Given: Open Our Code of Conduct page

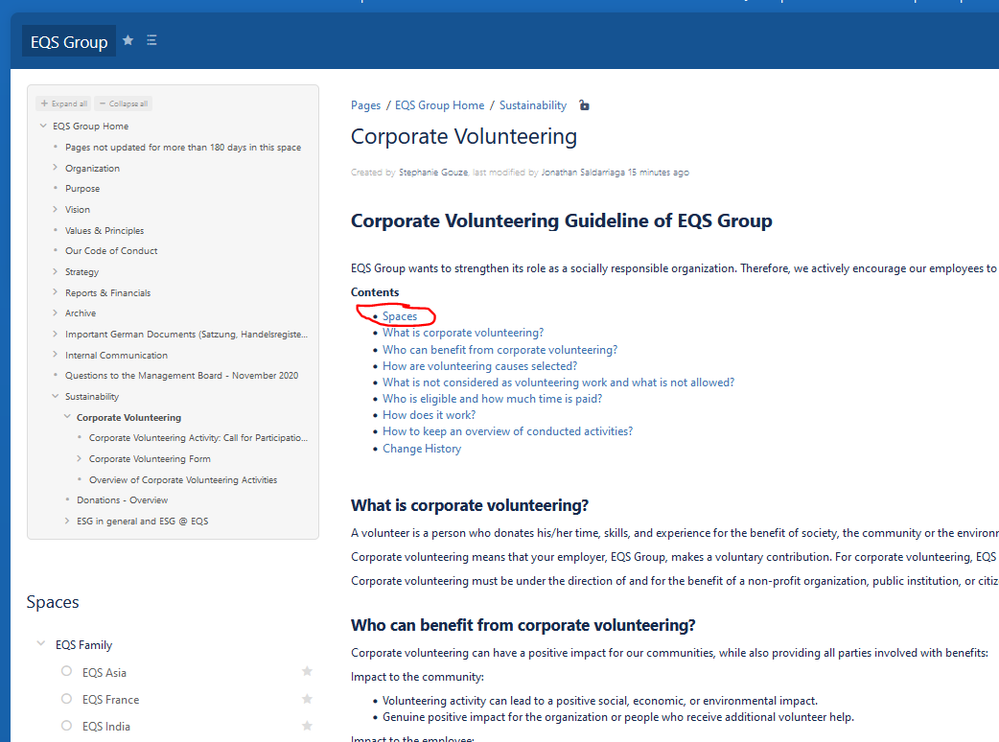Looking at the screenshot, I should point(111,251).
